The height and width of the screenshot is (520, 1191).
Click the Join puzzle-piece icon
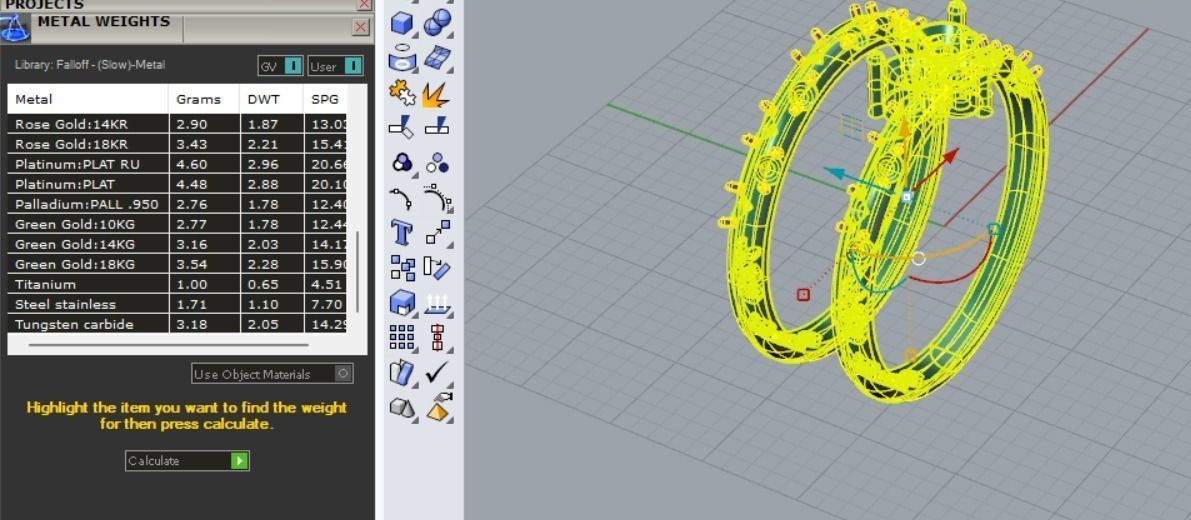401,93
